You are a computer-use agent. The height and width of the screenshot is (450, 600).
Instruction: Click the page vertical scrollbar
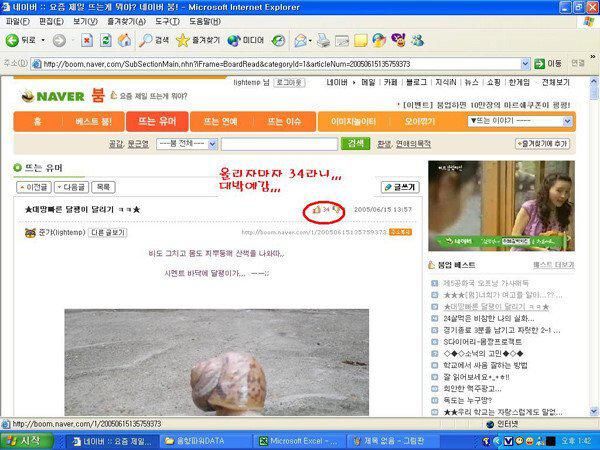594,247
